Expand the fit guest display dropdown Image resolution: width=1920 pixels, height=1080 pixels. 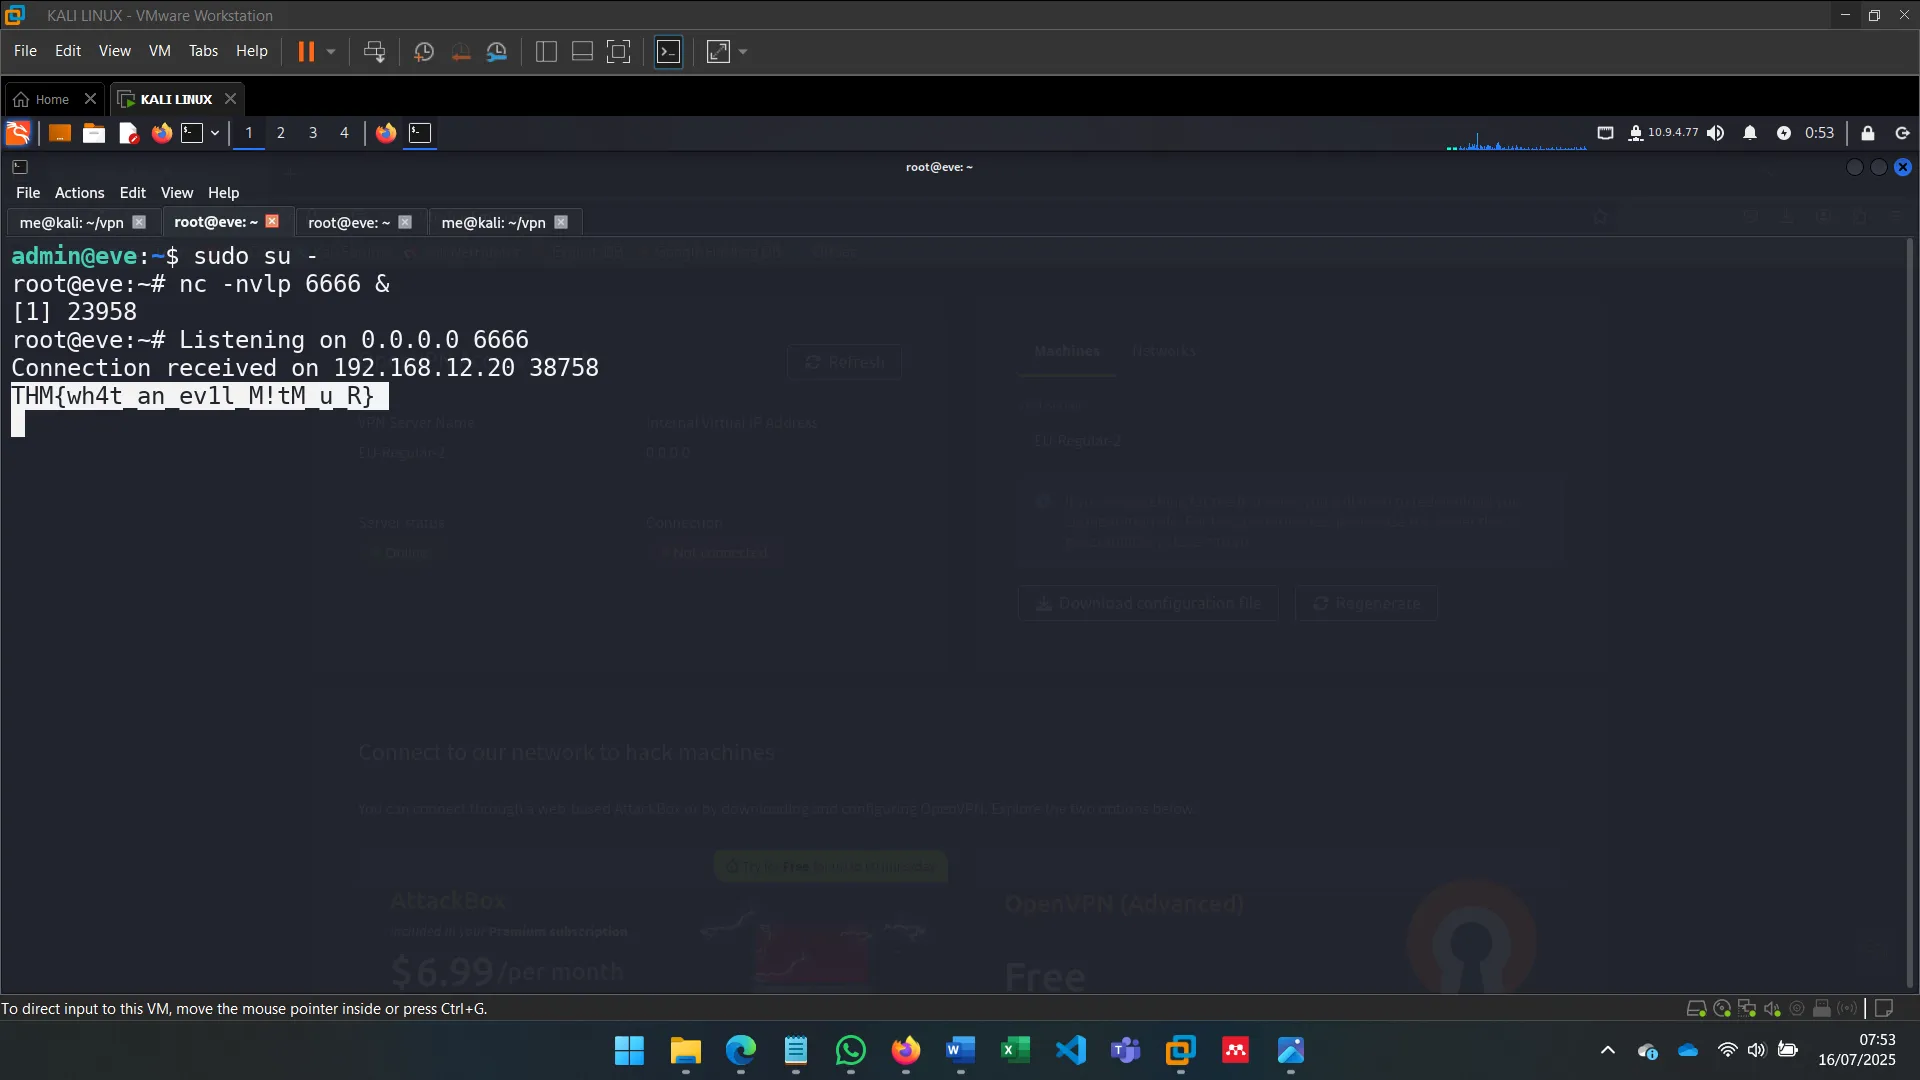(745, 51)
